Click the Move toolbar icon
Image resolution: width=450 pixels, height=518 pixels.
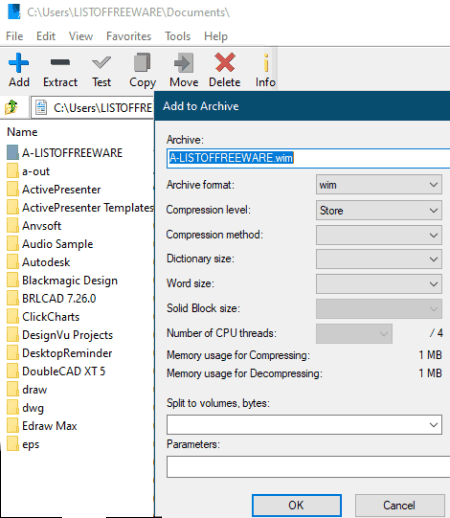pos(184,63)
